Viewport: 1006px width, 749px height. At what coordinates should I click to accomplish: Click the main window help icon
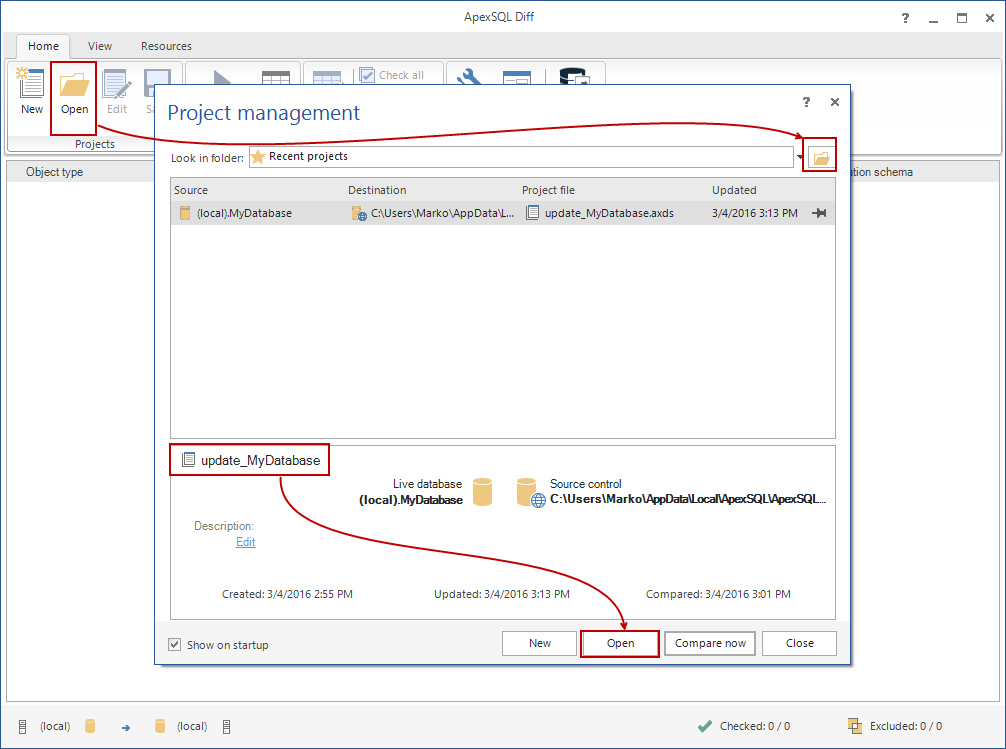(x=905, y=18)
